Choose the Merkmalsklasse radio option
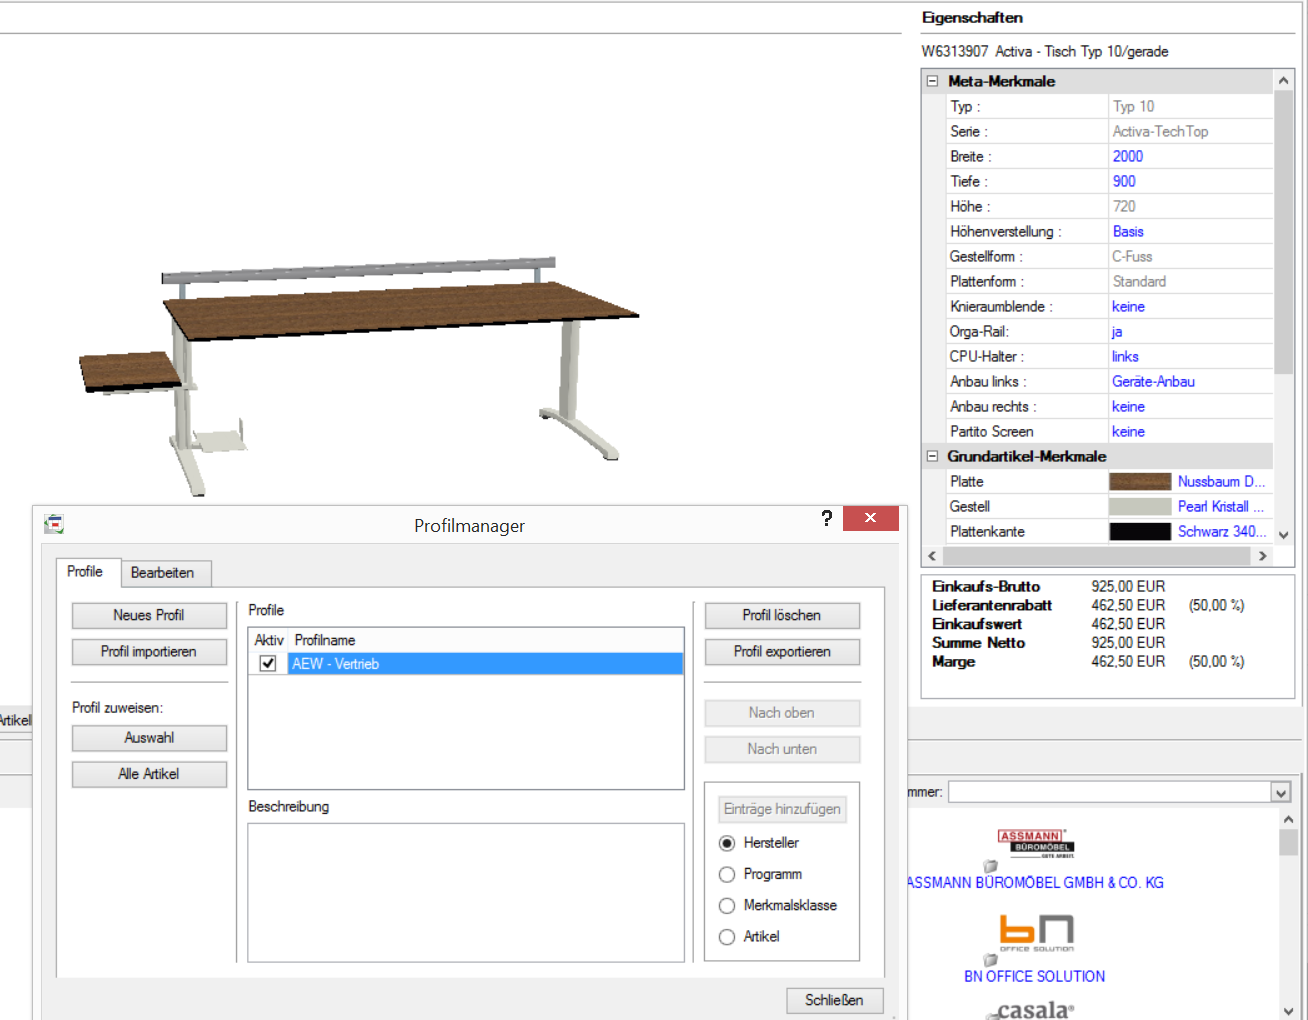The image size is (1308, 1020). 727,906
